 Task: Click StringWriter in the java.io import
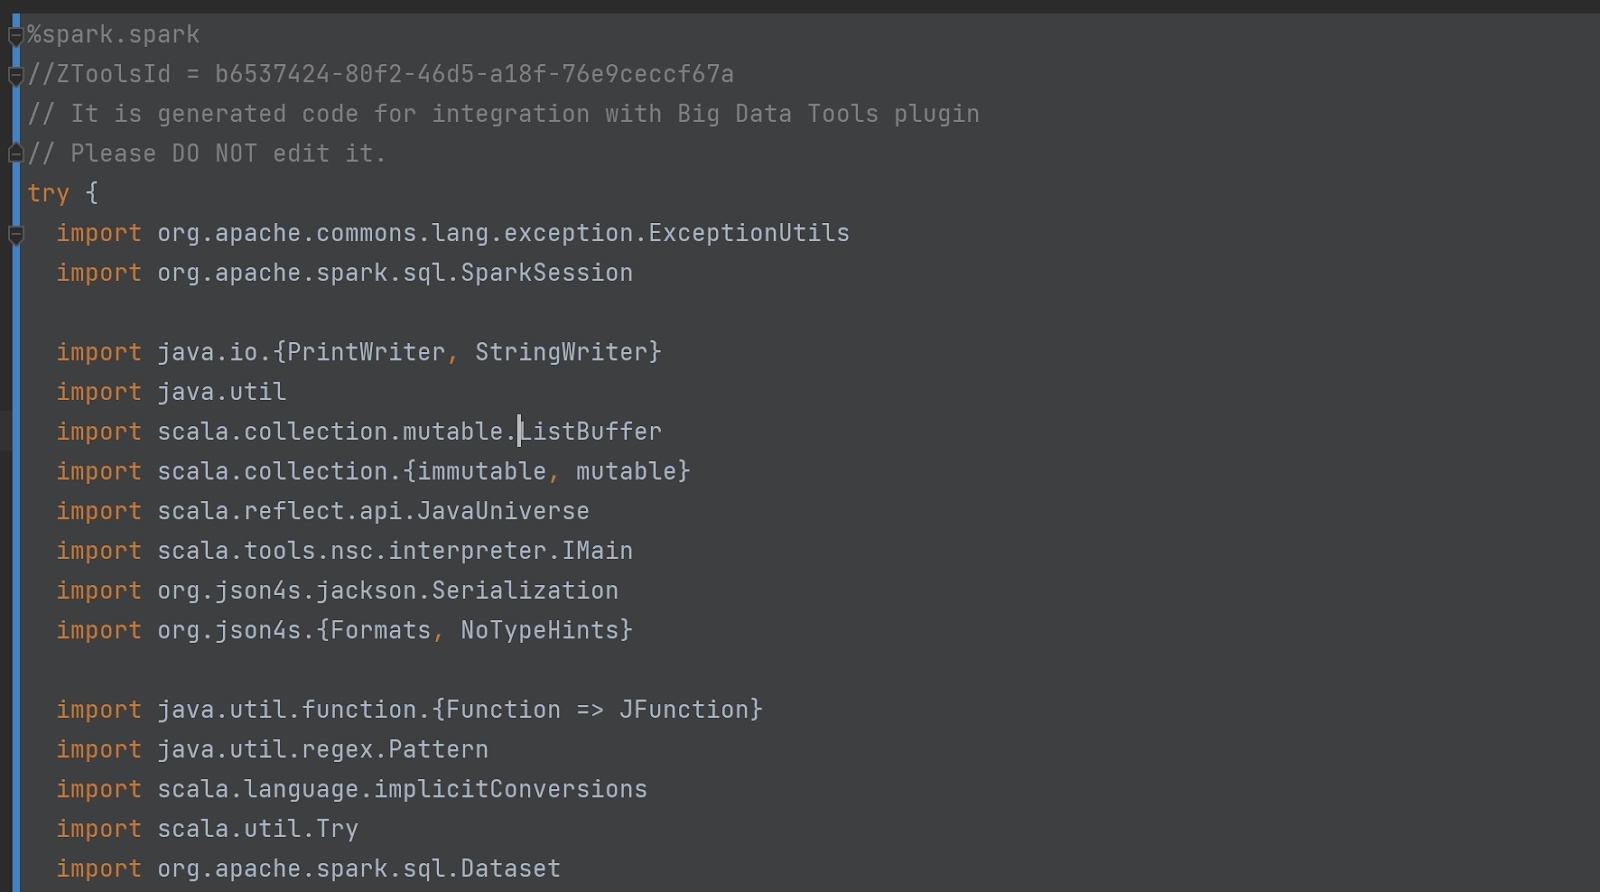(561, 352)
